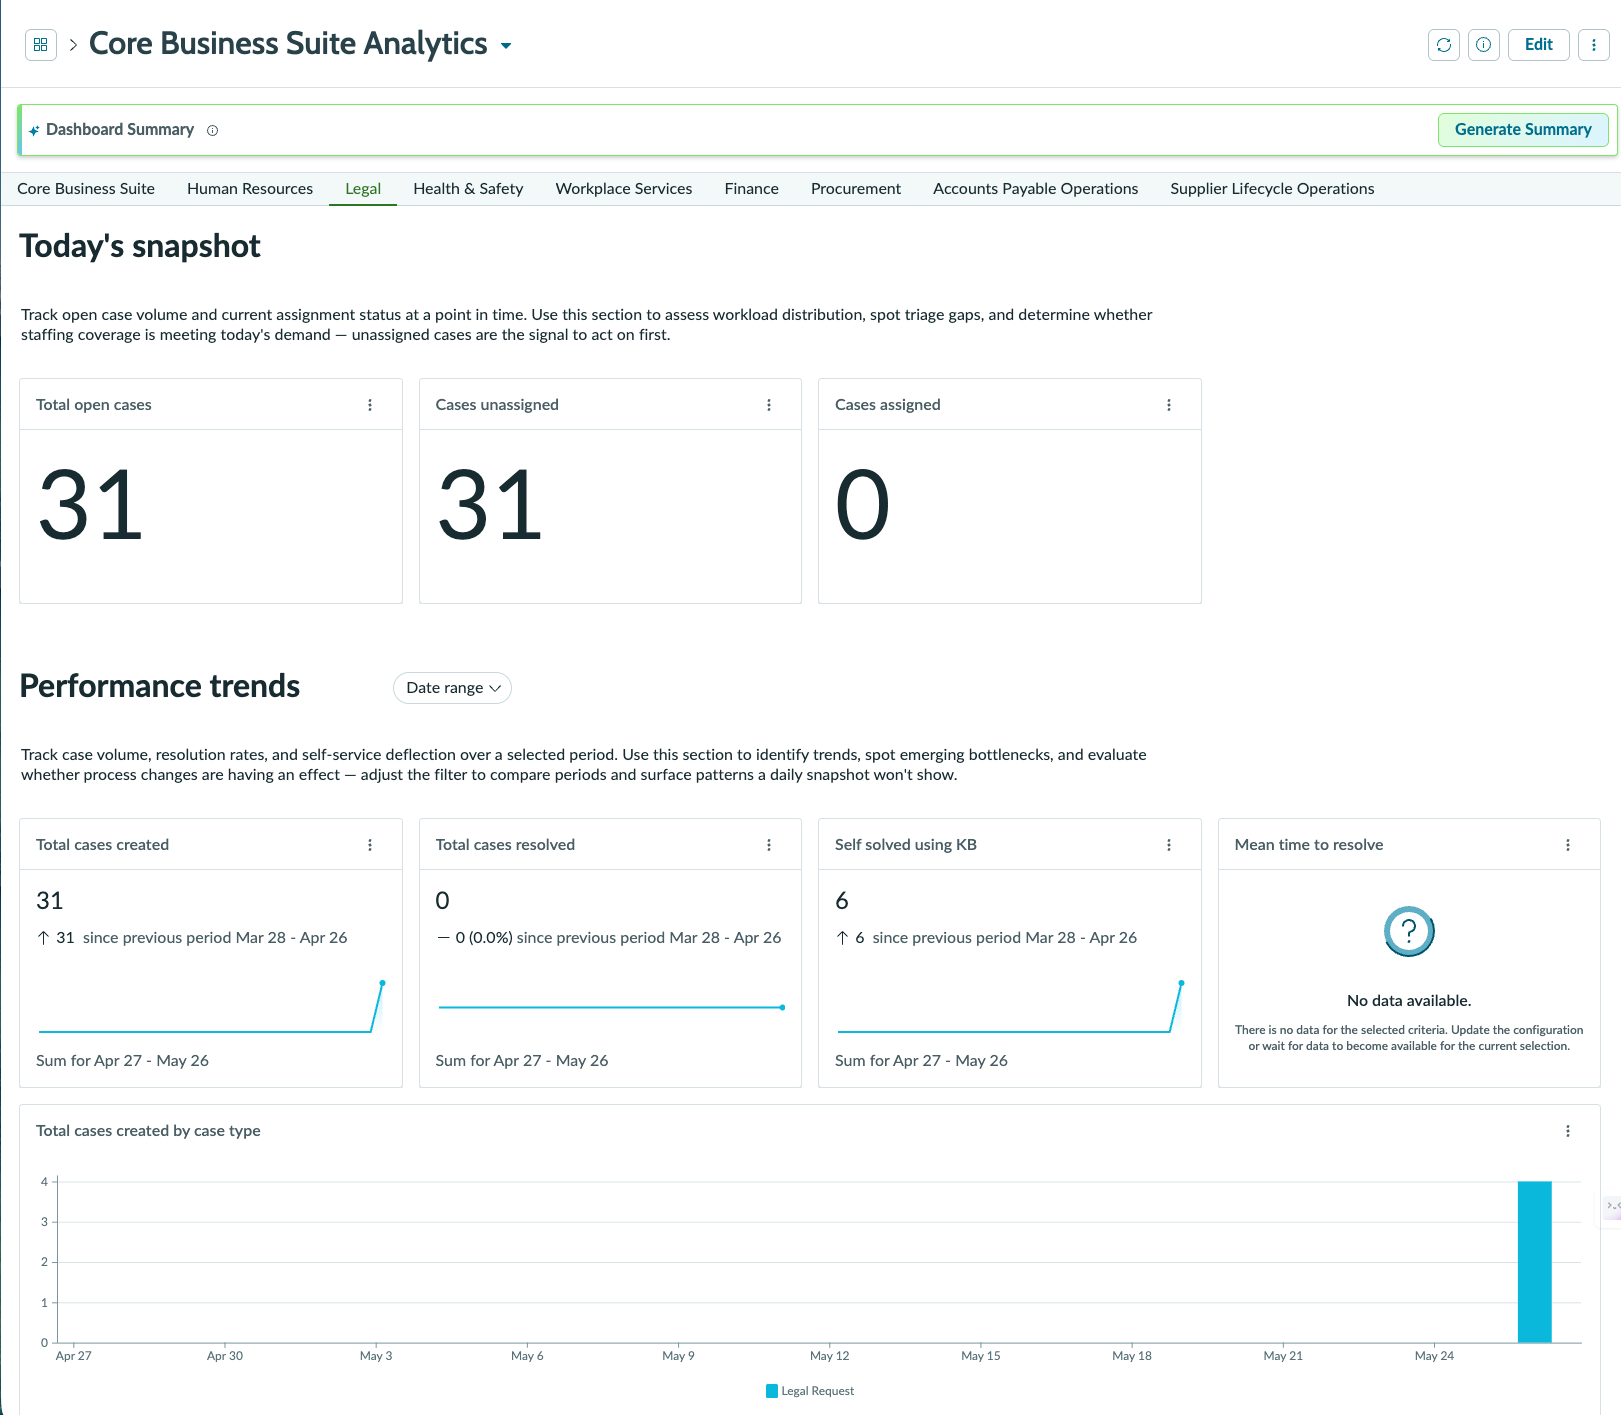The width and height of the screenshot is (1621, 1415).
Task: Click the Apr 27 axis label
Action: click(74, 1356)
